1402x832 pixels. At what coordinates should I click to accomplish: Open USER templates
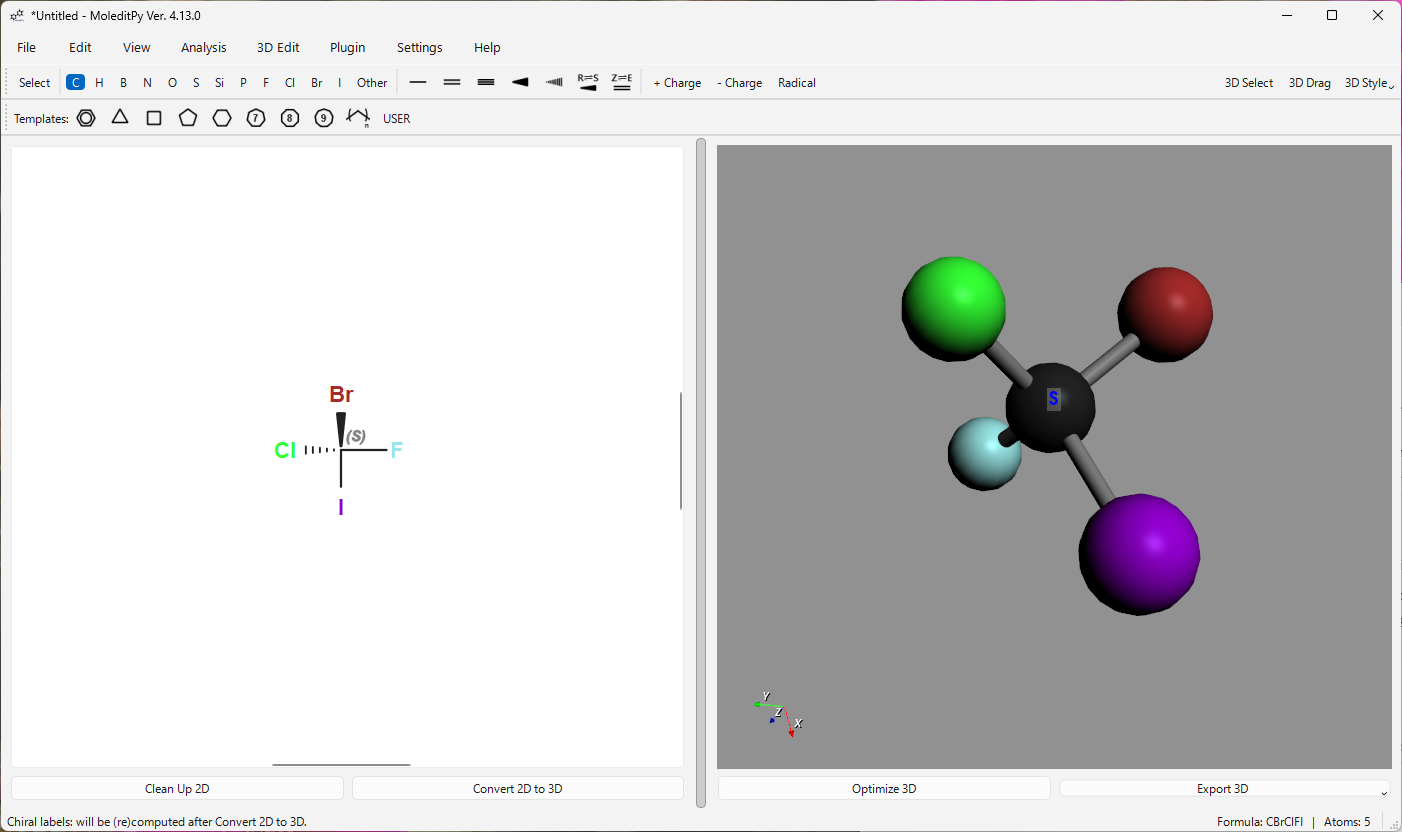point(397,118)
